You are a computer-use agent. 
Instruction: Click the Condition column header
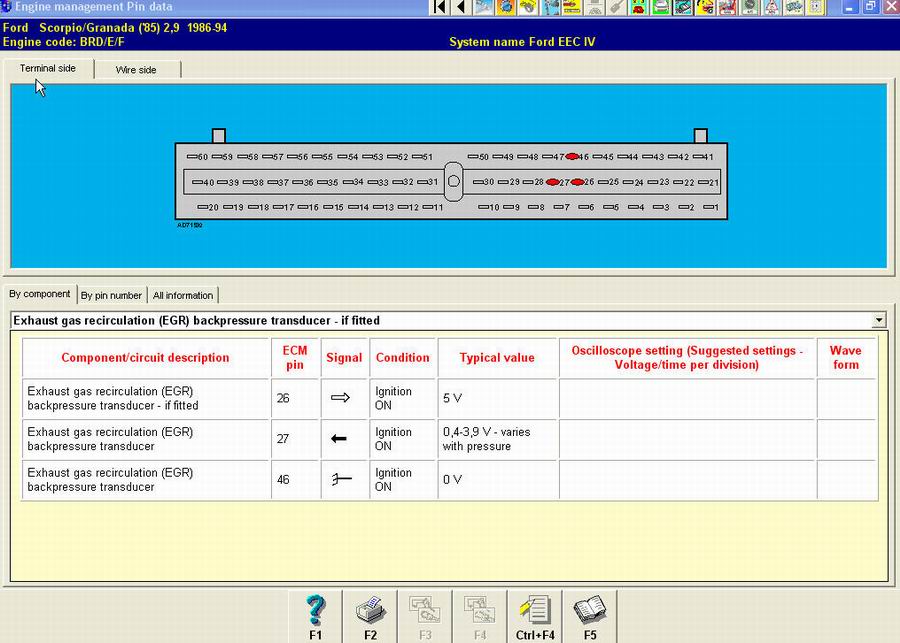coord(402,358)
